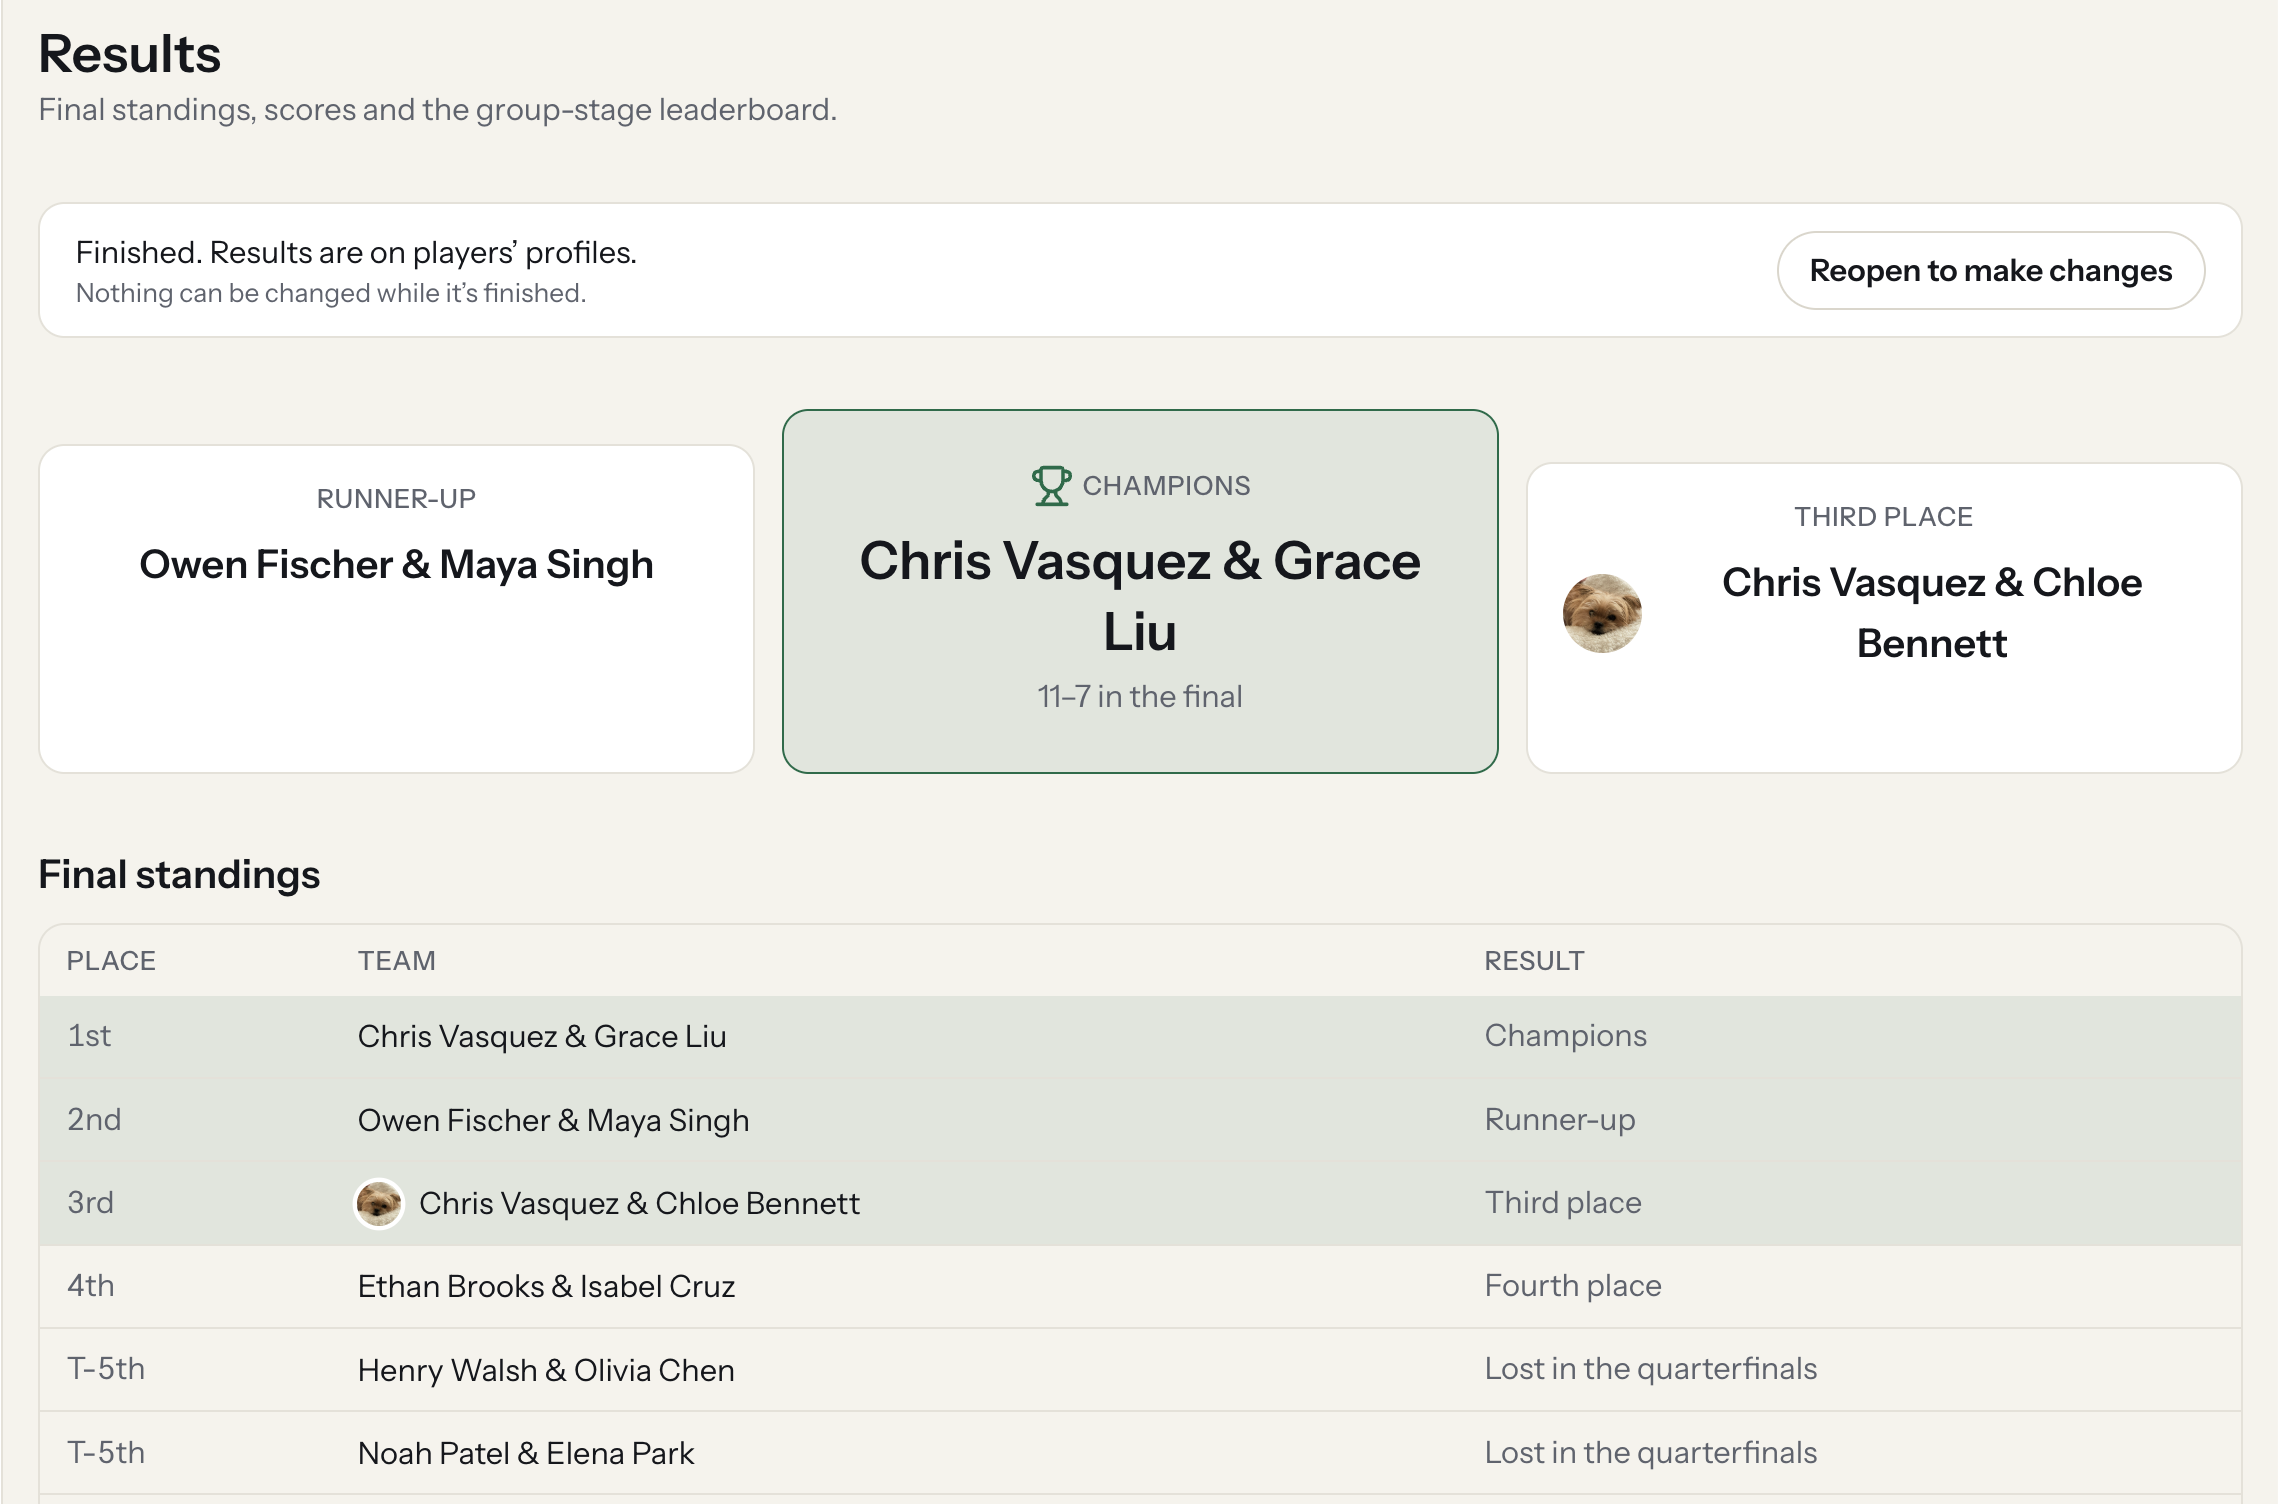Click the TEAM column header
This screenshot has width=2278, height=1504.
(397, 961)
